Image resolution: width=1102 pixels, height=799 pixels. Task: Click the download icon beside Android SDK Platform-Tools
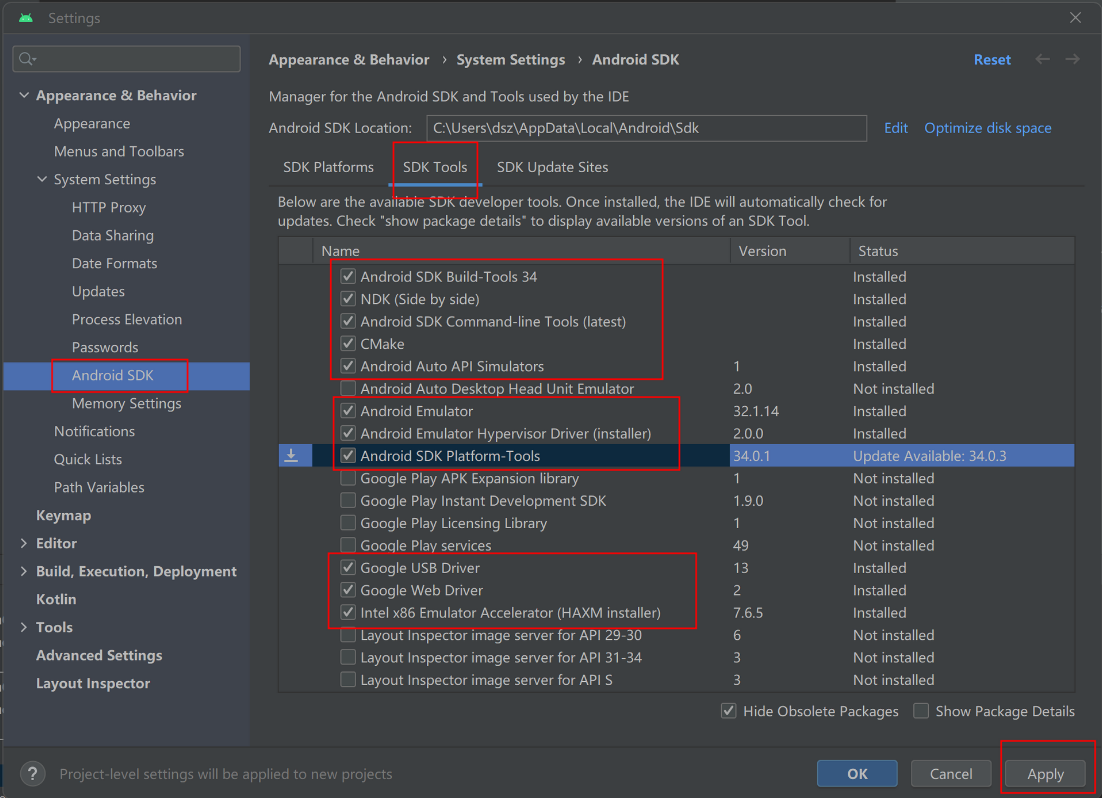291,456
